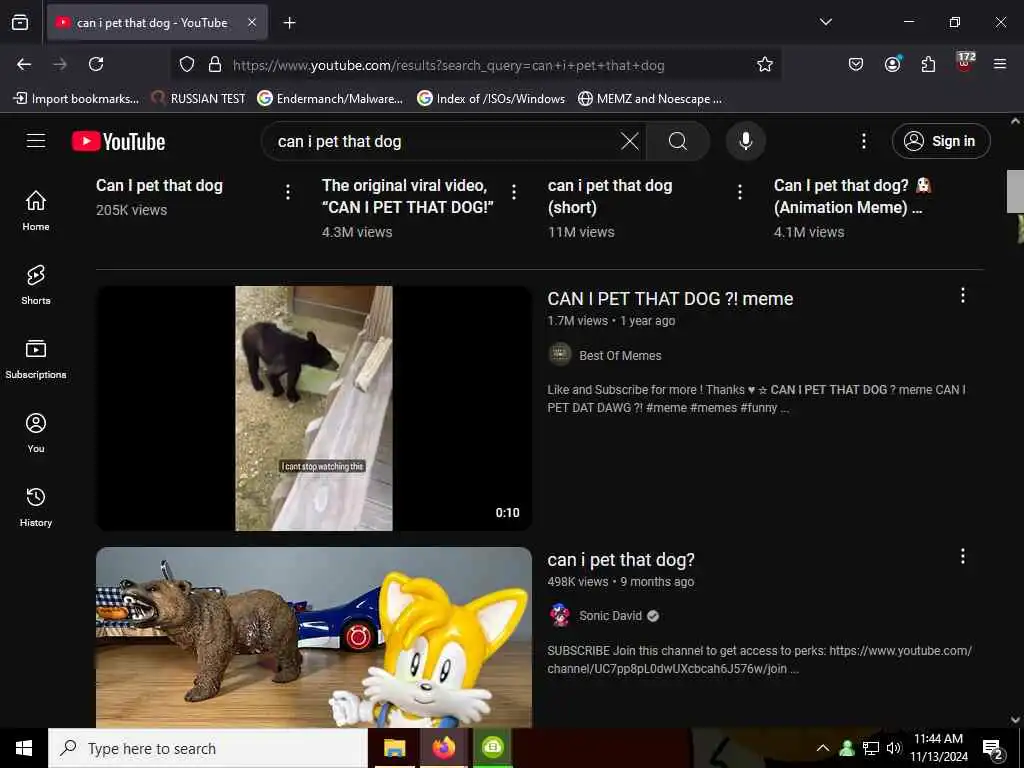Open Firefox View button
This screenshot has height=768, width=1024.
[20, 23]
